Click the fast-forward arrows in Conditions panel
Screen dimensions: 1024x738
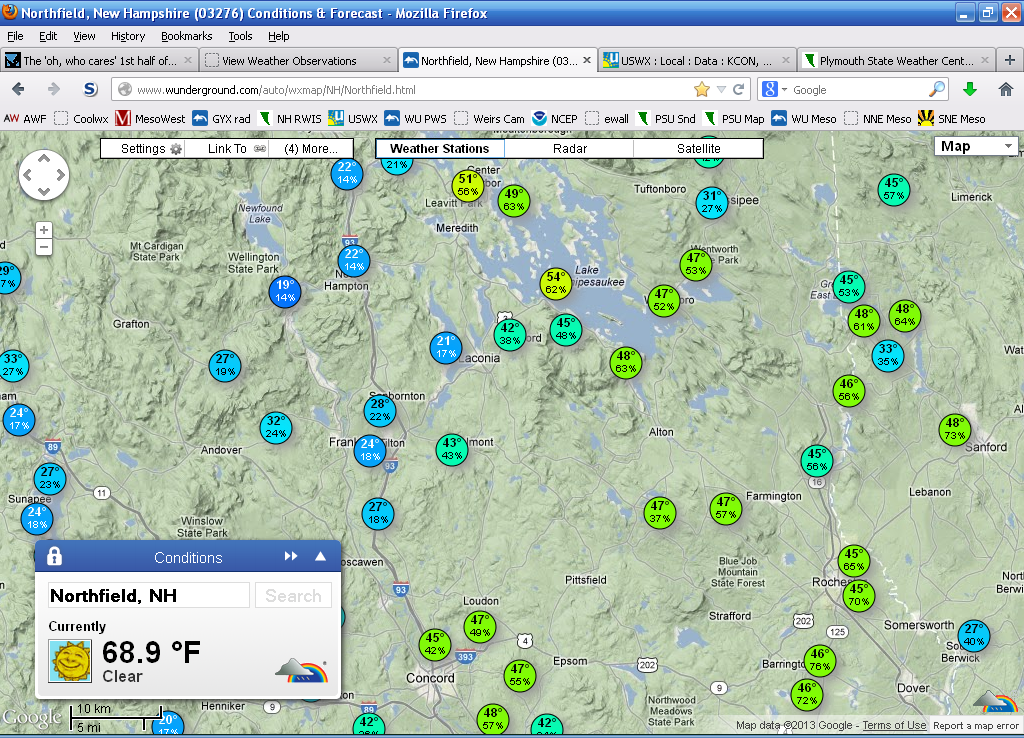point(291,556)
